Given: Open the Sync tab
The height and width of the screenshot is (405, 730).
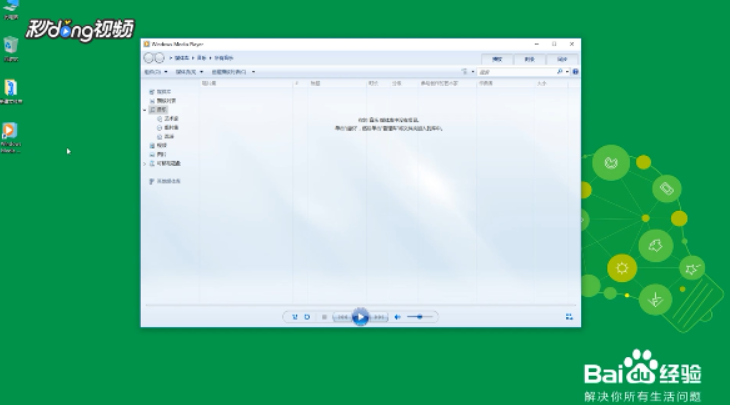Looking at the screenshot, I should (x=562, y=59).
